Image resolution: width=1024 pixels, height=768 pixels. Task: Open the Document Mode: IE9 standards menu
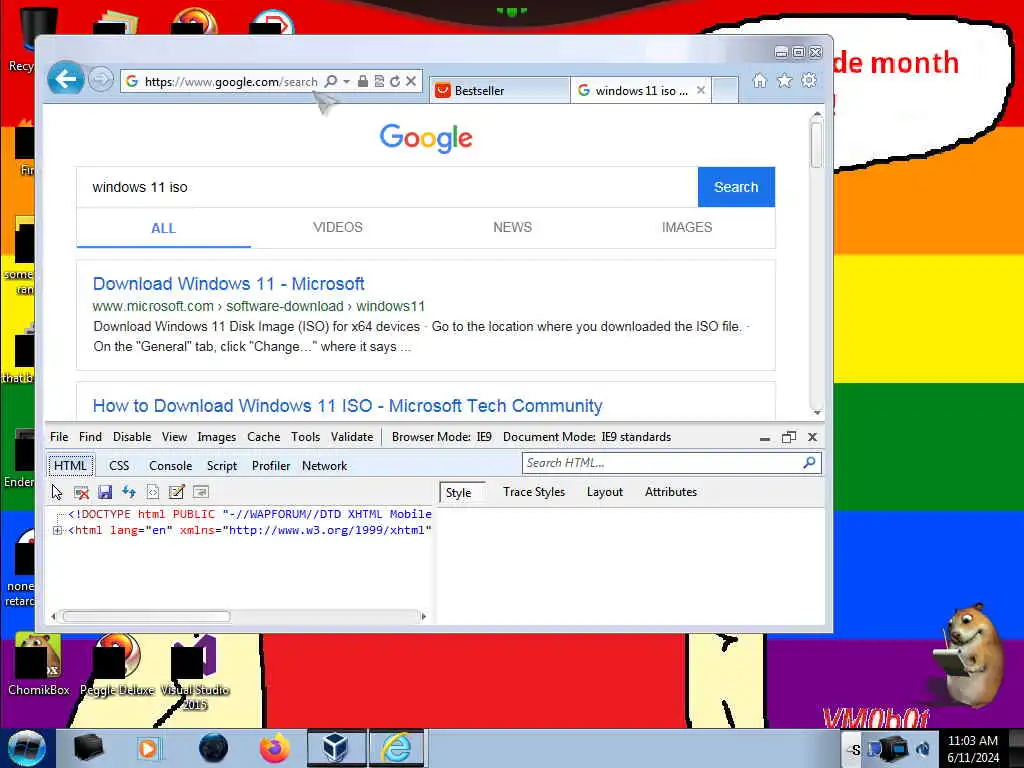pos(587,437)
